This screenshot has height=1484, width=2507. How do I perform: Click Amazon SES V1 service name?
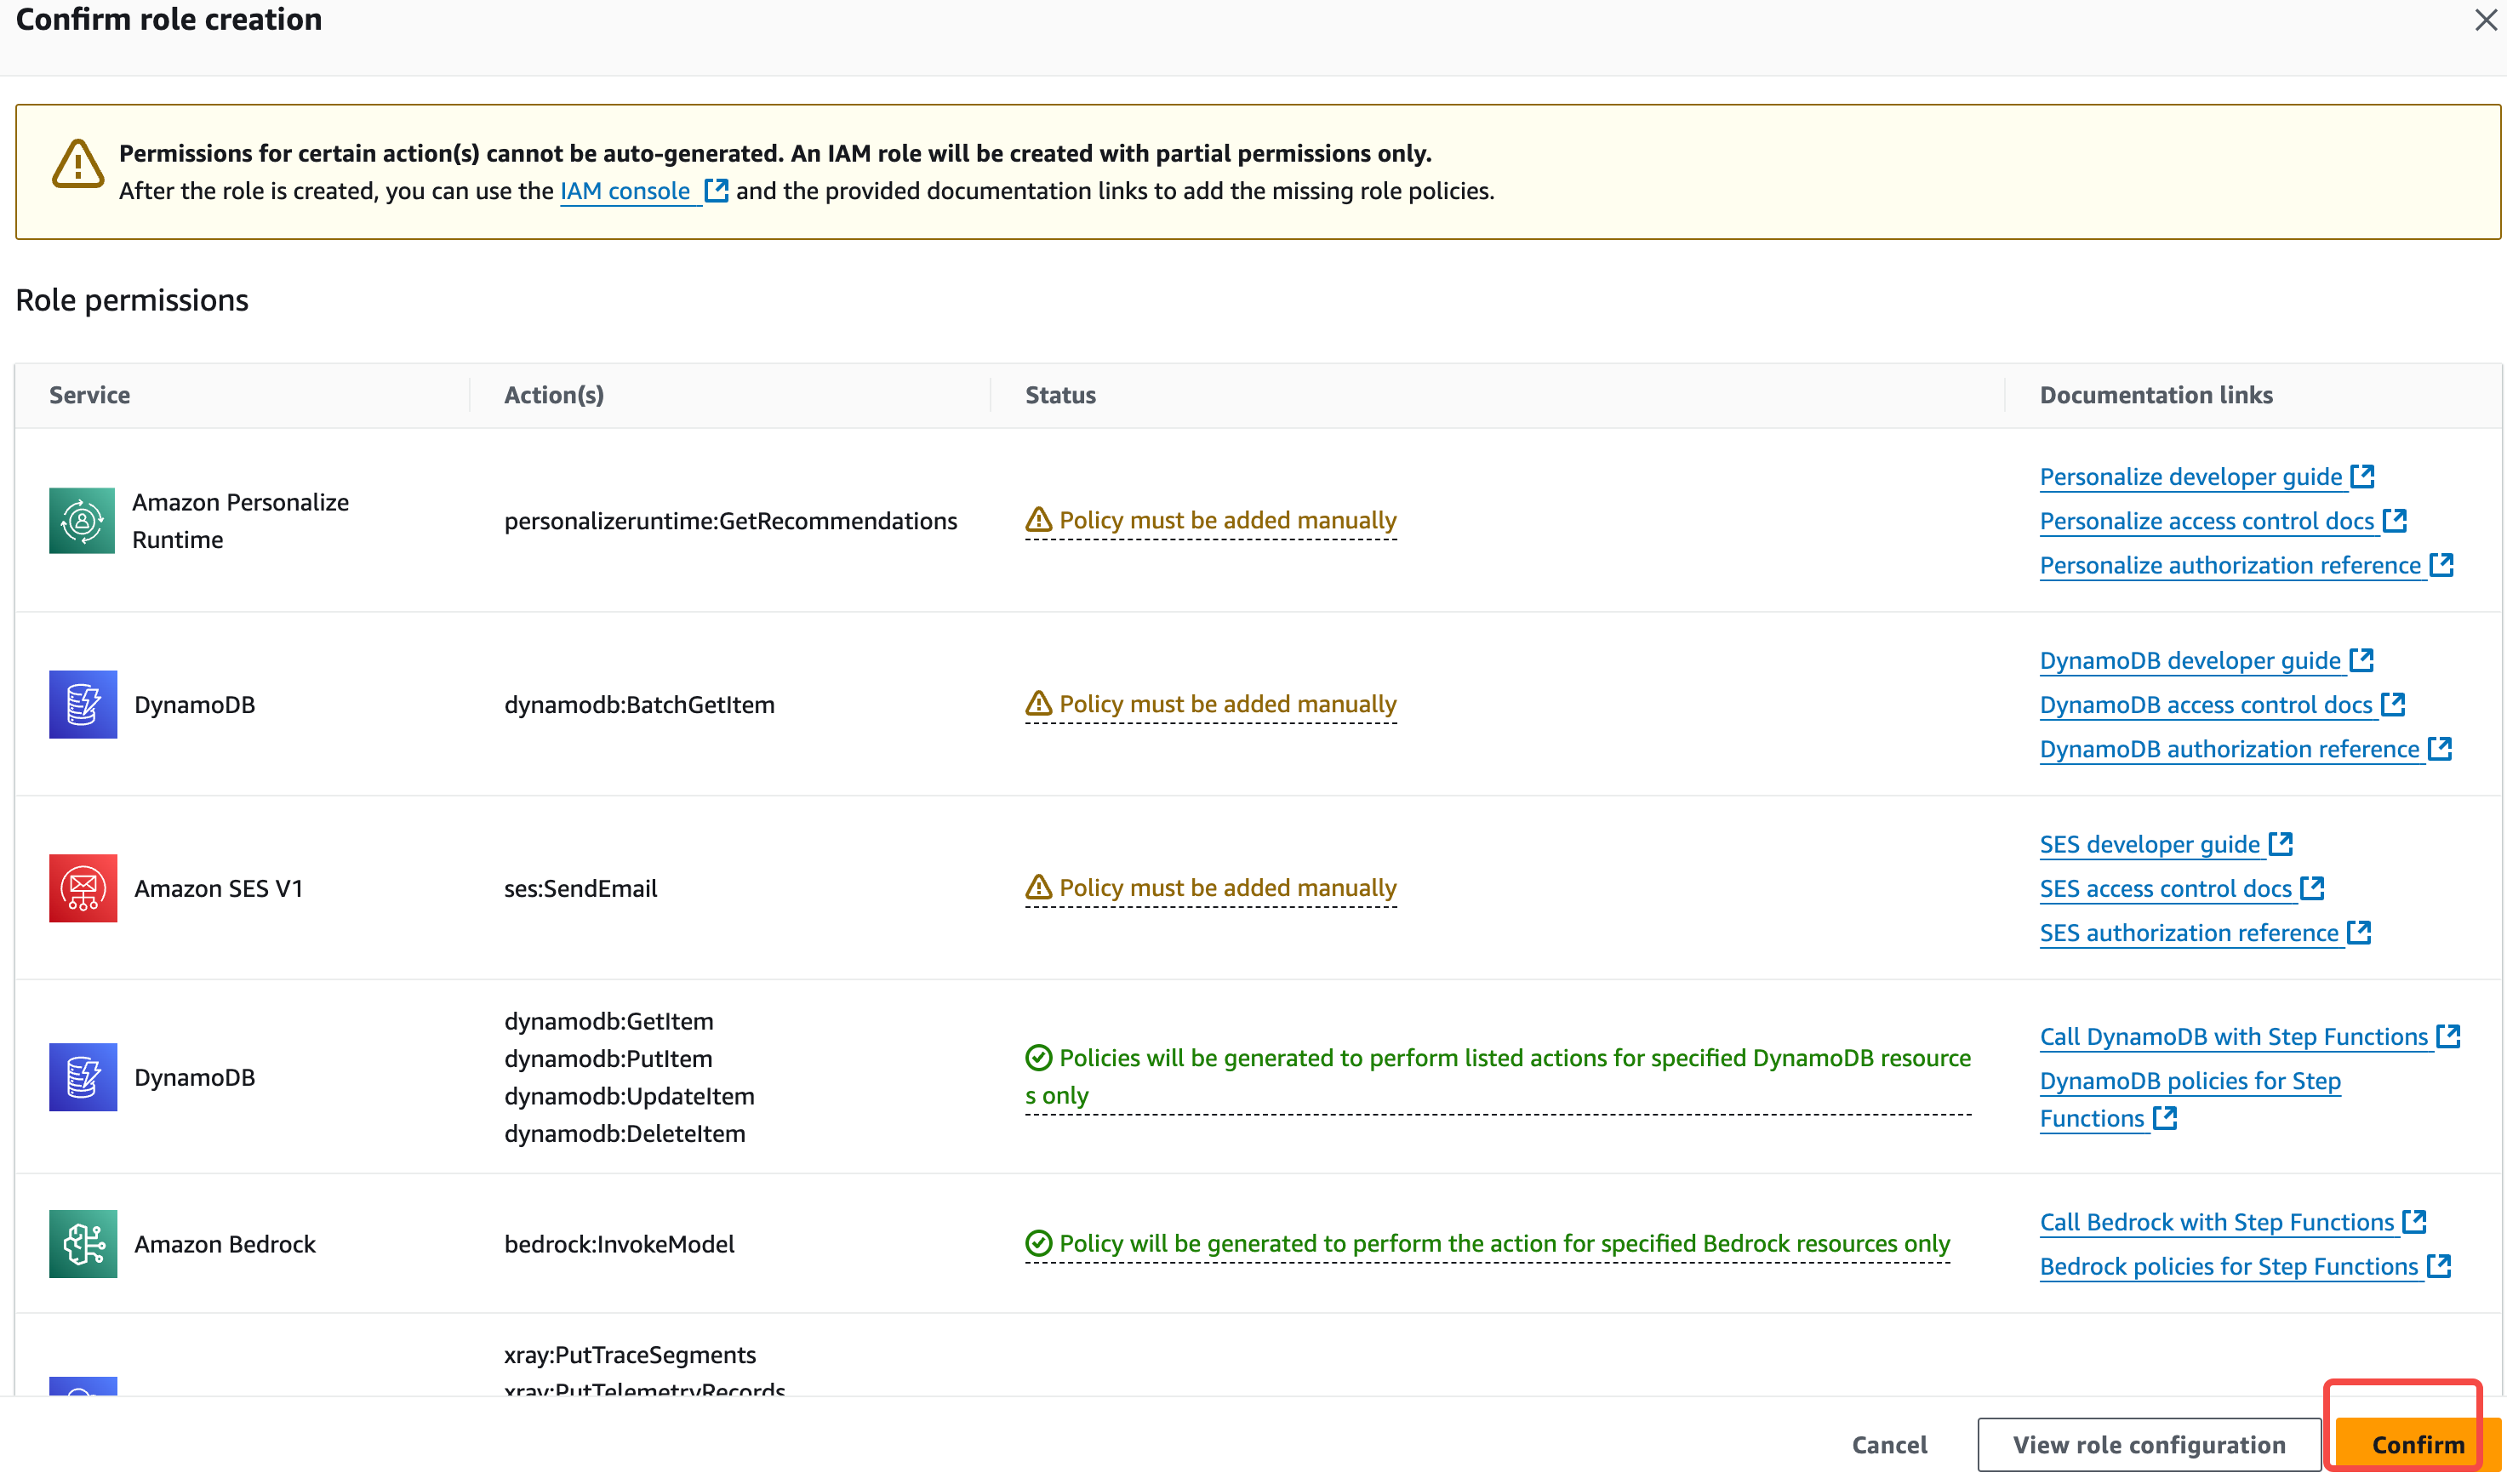(x=218, y=889)
